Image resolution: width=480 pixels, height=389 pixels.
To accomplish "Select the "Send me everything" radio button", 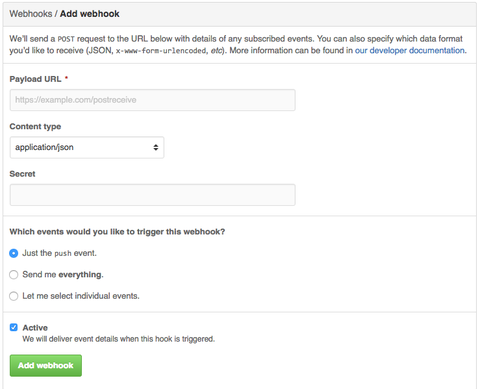I will 14,275.
